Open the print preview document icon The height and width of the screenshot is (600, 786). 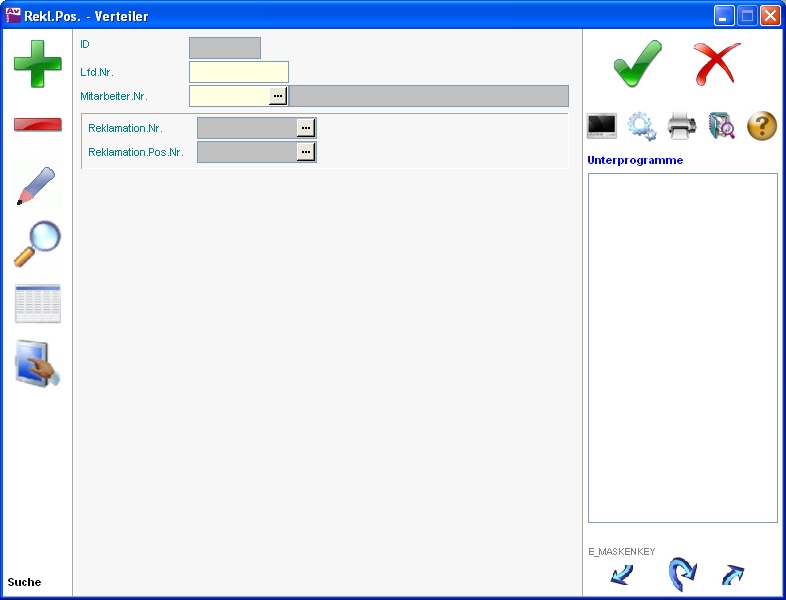pyautogui.click(x=721, y=126)
